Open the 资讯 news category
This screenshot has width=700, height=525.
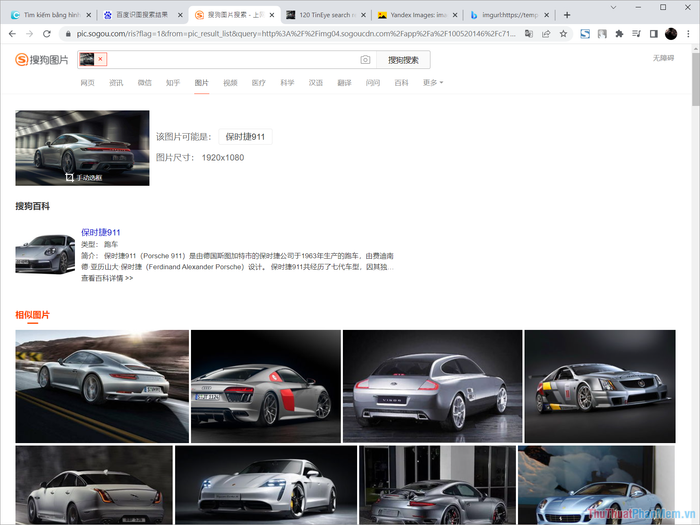(116, 83)
